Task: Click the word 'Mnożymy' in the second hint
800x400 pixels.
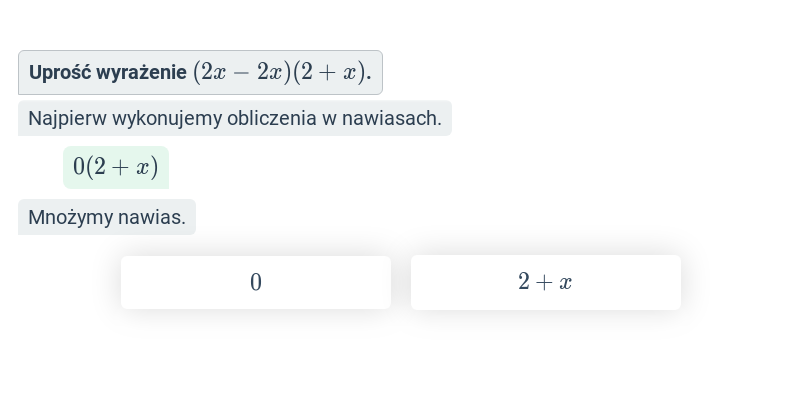Action: (71, 217)
